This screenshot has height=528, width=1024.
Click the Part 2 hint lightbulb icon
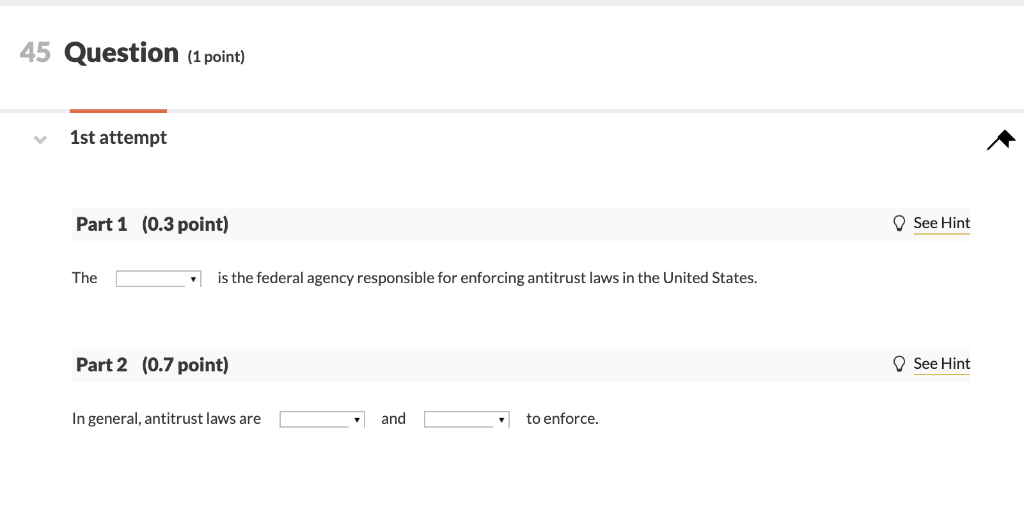[899, 364]
